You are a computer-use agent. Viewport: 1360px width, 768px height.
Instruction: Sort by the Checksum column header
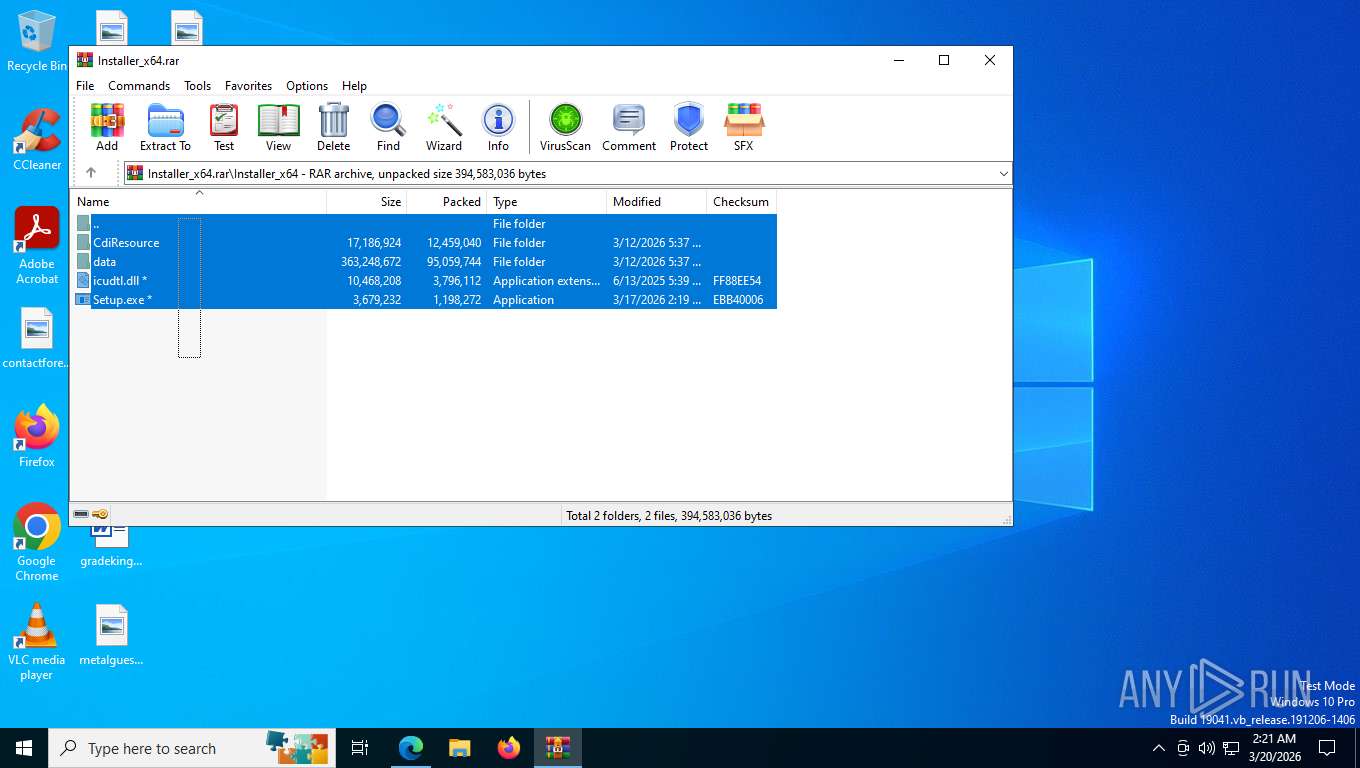pos(742,202)
